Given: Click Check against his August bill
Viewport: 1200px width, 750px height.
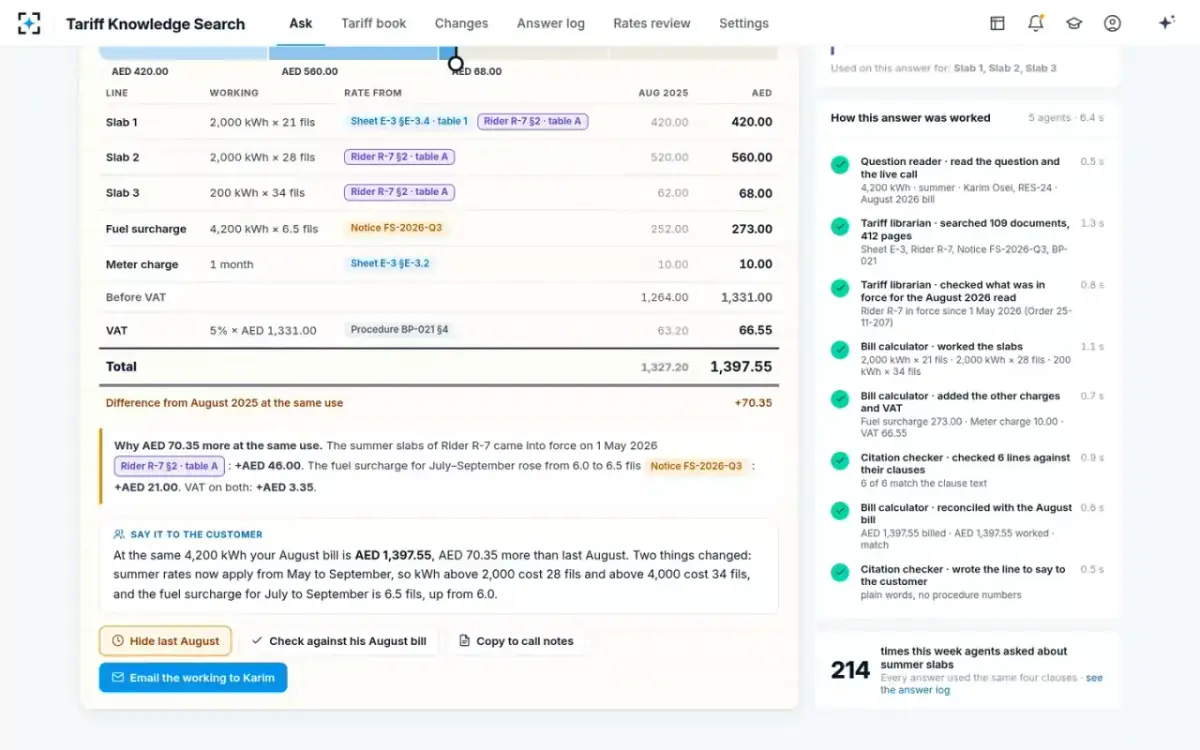Looking at the screenshot, I should [x=339, y=641].
